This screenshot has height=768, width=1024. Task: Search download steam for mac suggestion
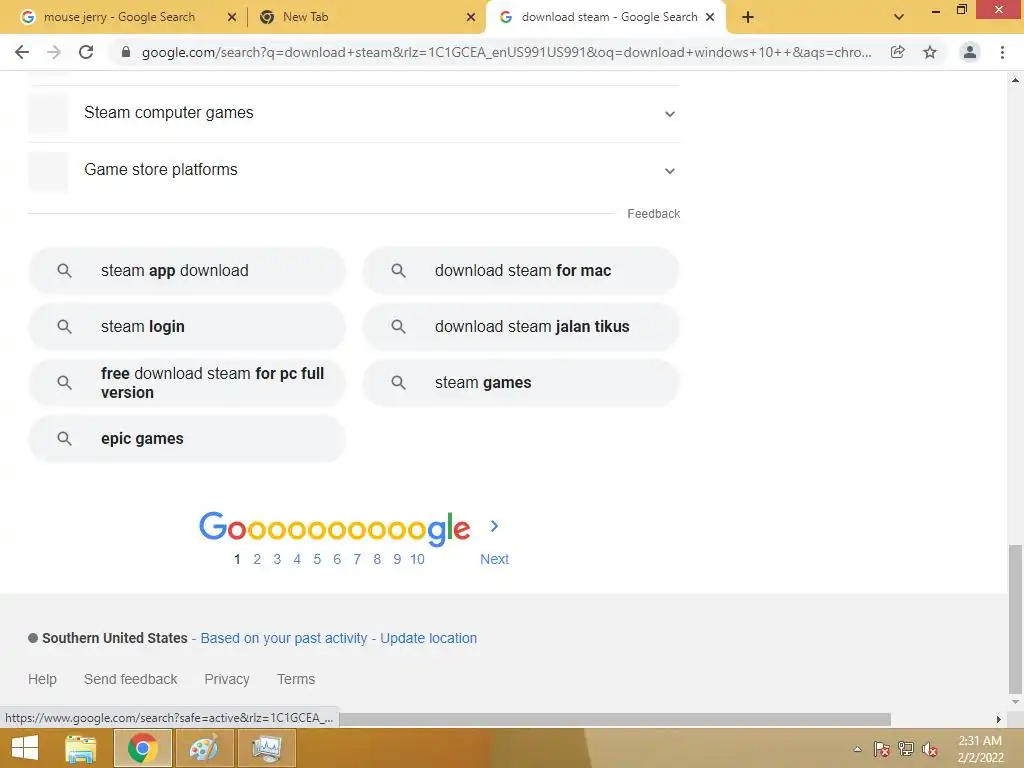(x=521, y=270)
